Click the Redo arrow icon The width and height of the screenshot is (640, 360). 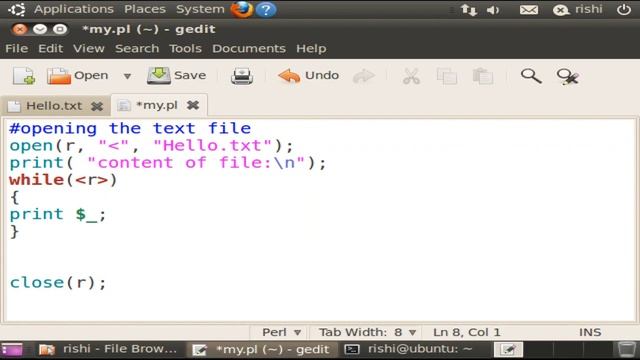364,76
